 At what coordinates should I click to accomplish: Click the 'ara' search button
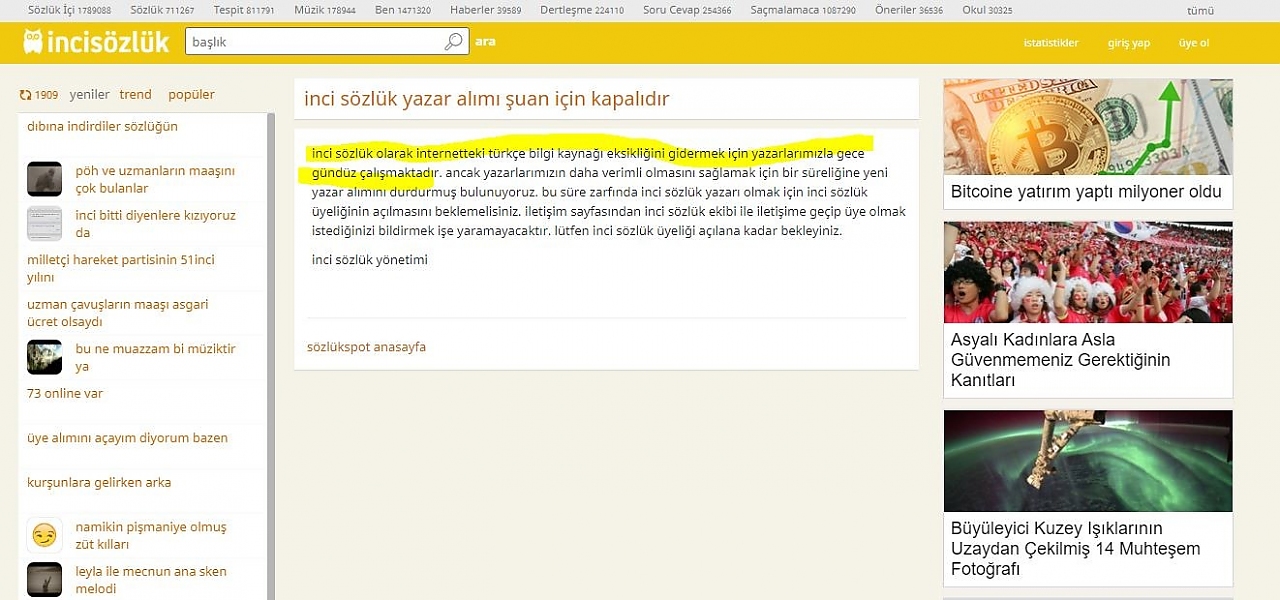[x=485, y=42]
